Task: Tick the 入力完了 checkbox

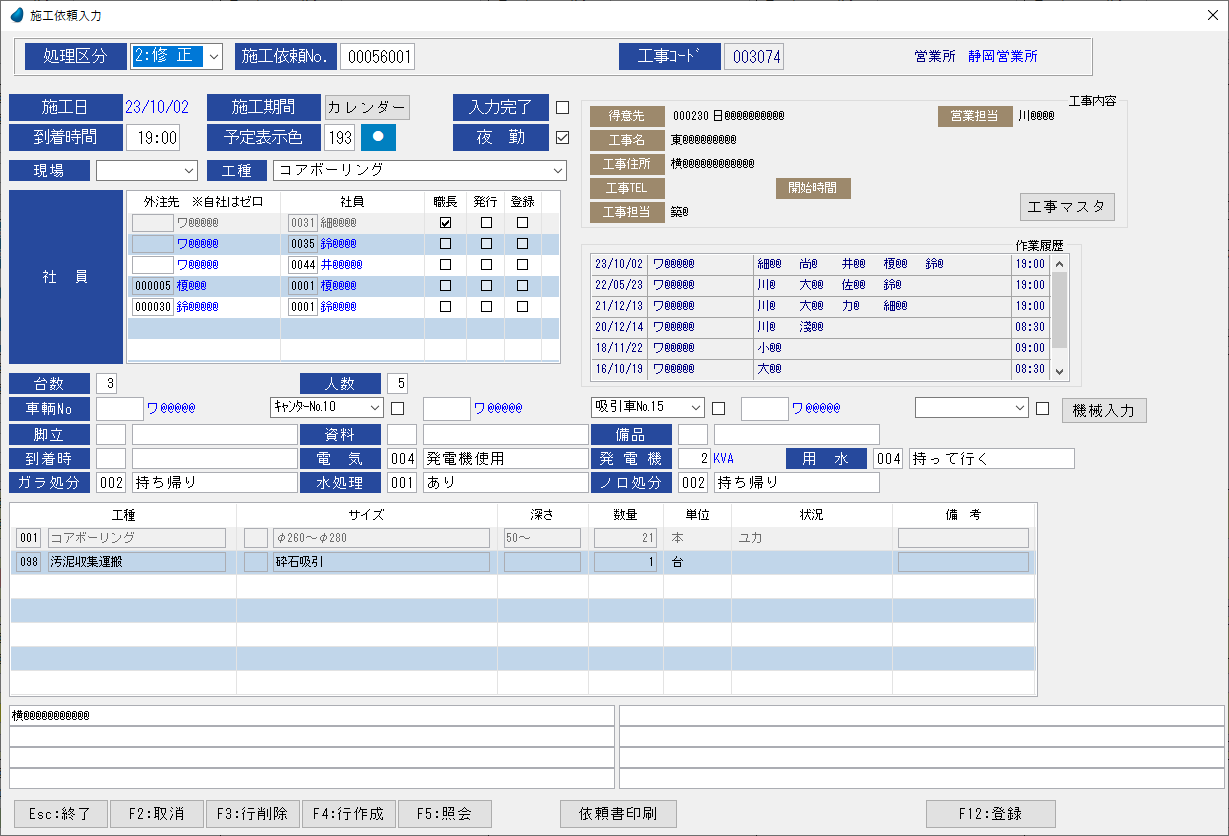Action: coord(562,107)
